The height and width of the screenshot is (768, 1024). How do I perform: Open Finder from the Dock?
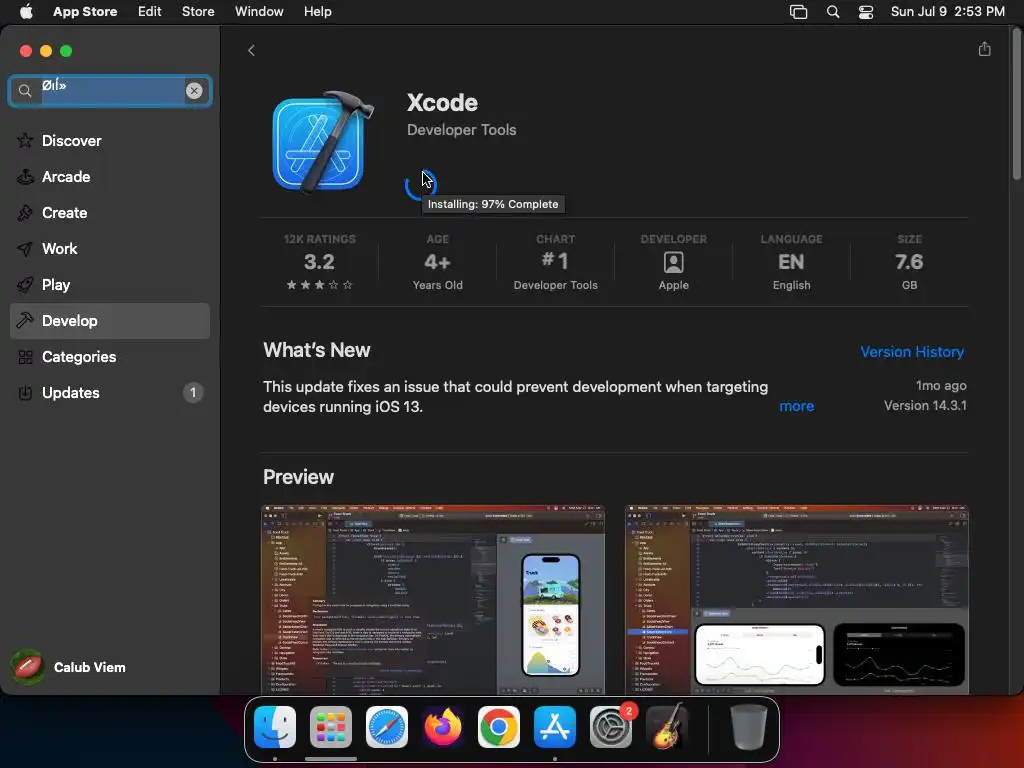(274, 727)
